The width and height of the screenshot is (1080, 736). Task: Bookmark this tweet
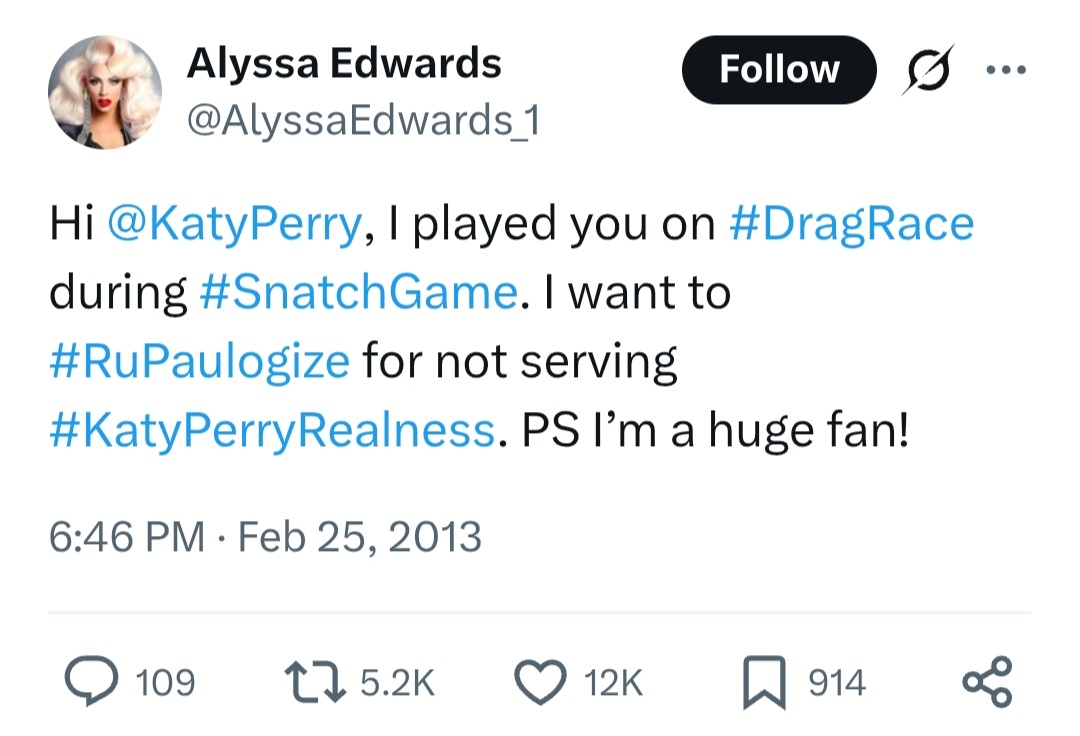point(764,682)
